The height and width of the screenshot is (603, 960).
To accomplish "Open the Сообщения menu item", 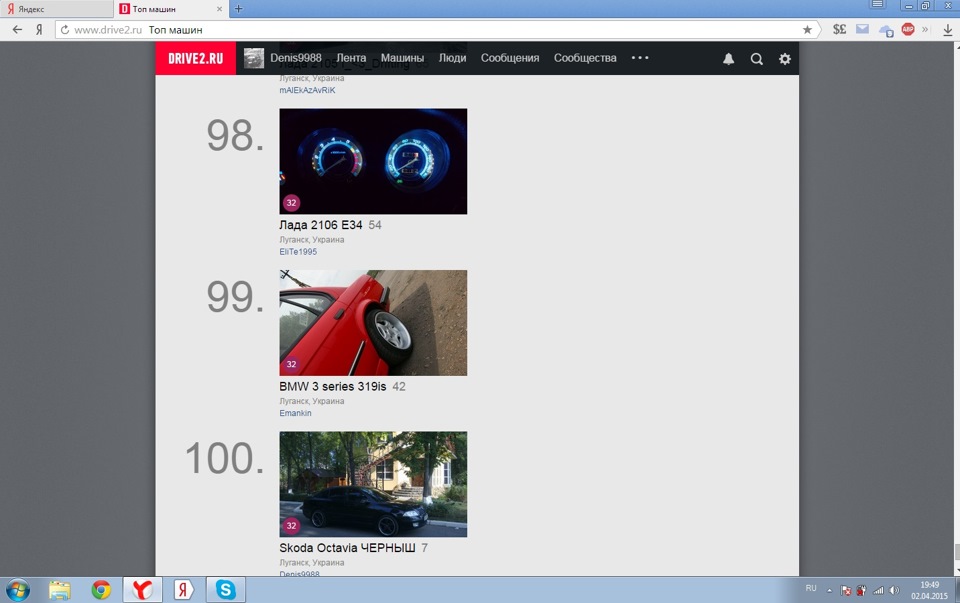I will click(x=509, y=58).
